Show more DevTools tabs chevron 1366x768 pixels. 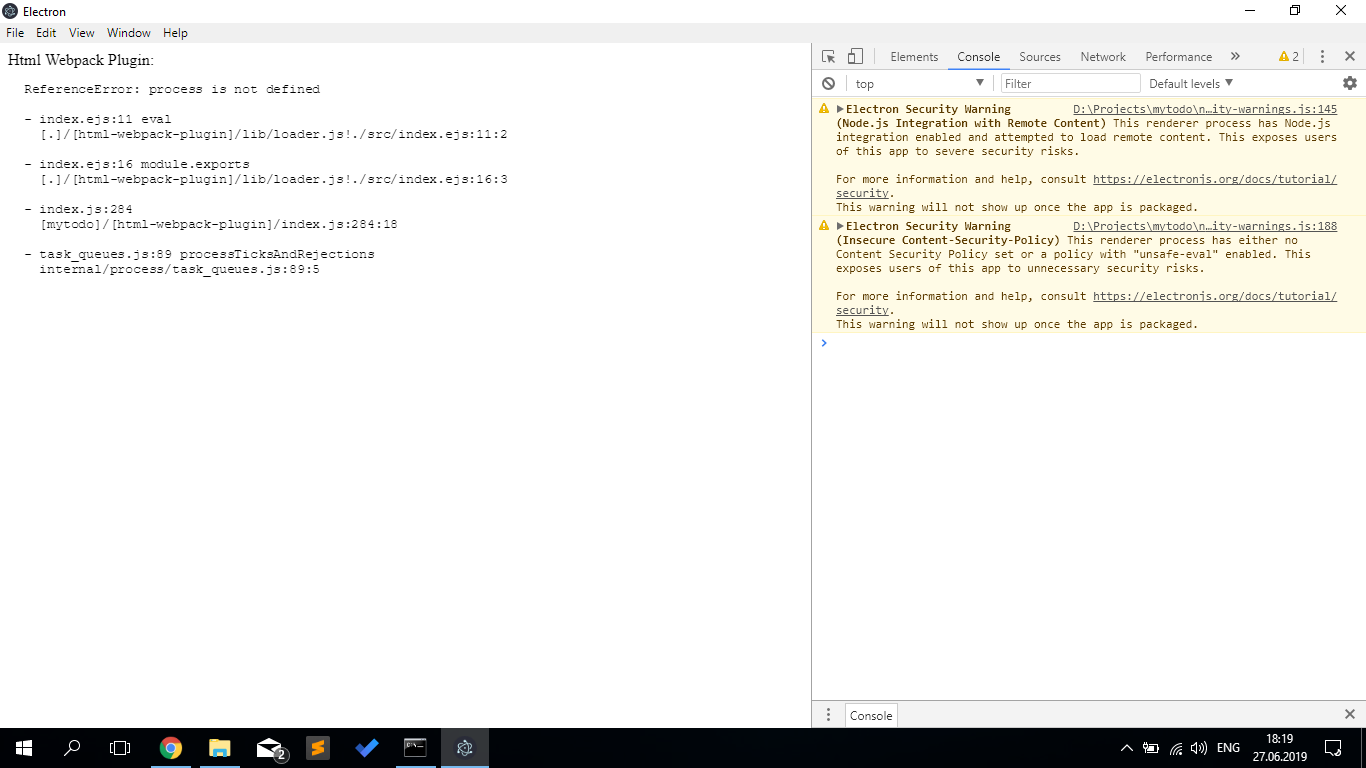point(1235,57)
